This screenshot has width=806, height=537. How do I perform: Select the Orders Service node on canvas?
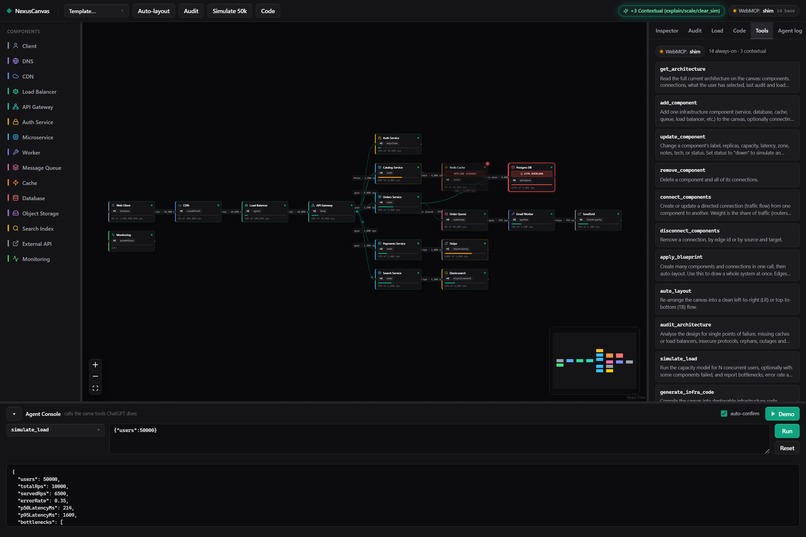(398, 203)
